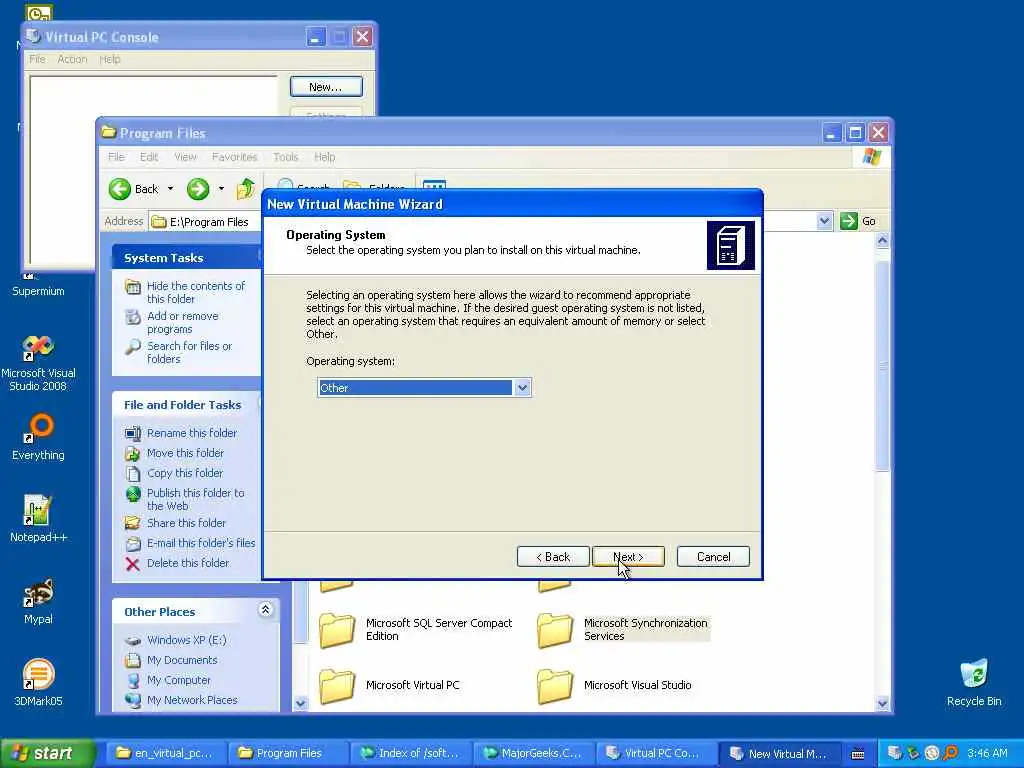Click the Up folder icon
The image size is (1024, 768).
(x=246, y=189)
